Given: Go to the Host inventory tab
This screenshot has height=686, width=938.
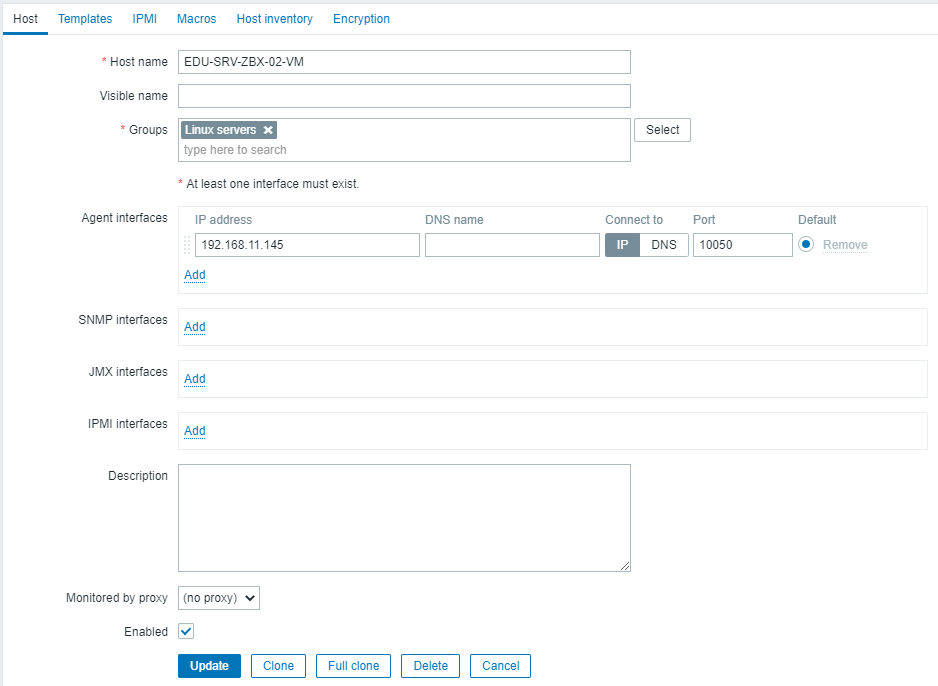Looking at the screenshot, I should click(x=274, y=19).
